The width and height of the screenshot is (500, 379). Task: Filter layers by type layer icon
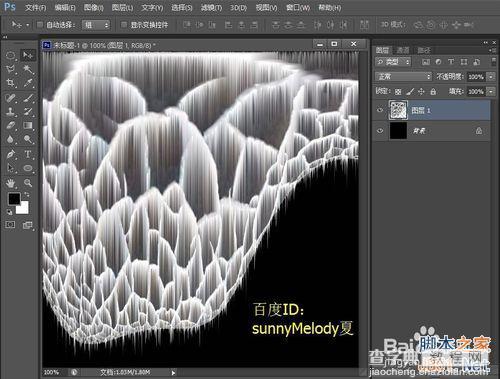click(451, 62)
